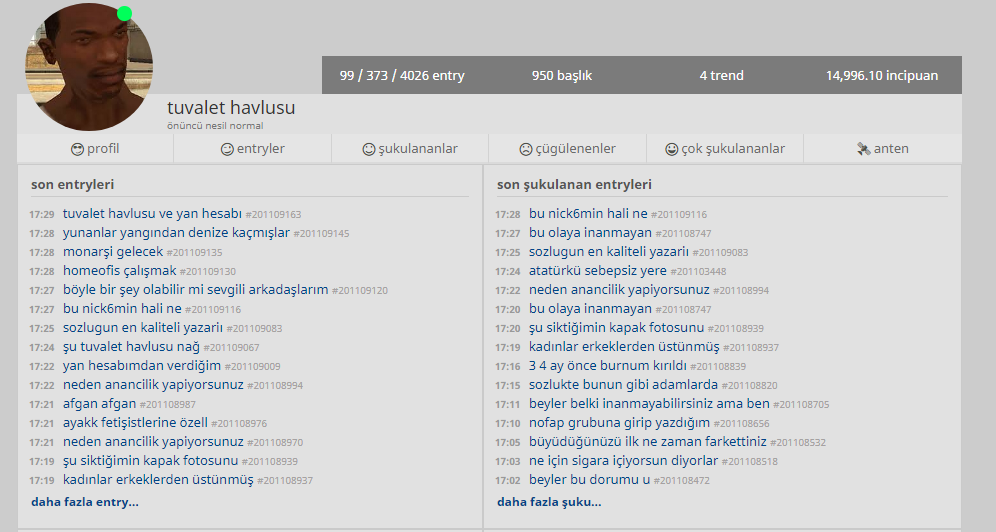
Task: Open the çügülenenler tab
Action: pos(567,149)
